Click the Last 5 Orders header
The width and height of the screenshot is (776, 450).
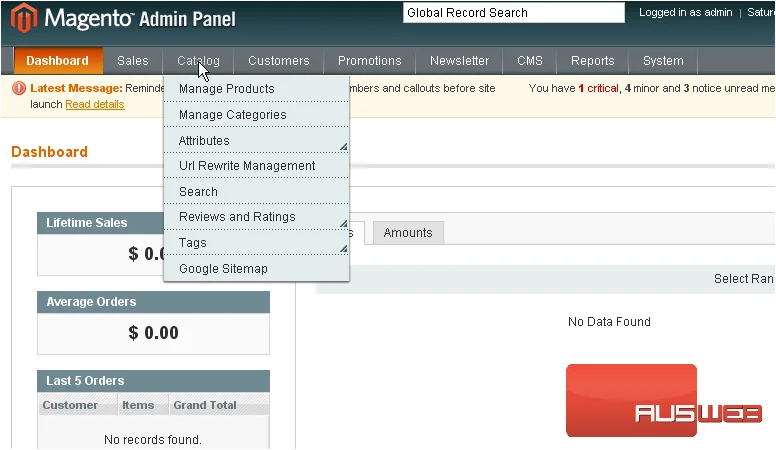click(x=153, y=381)
